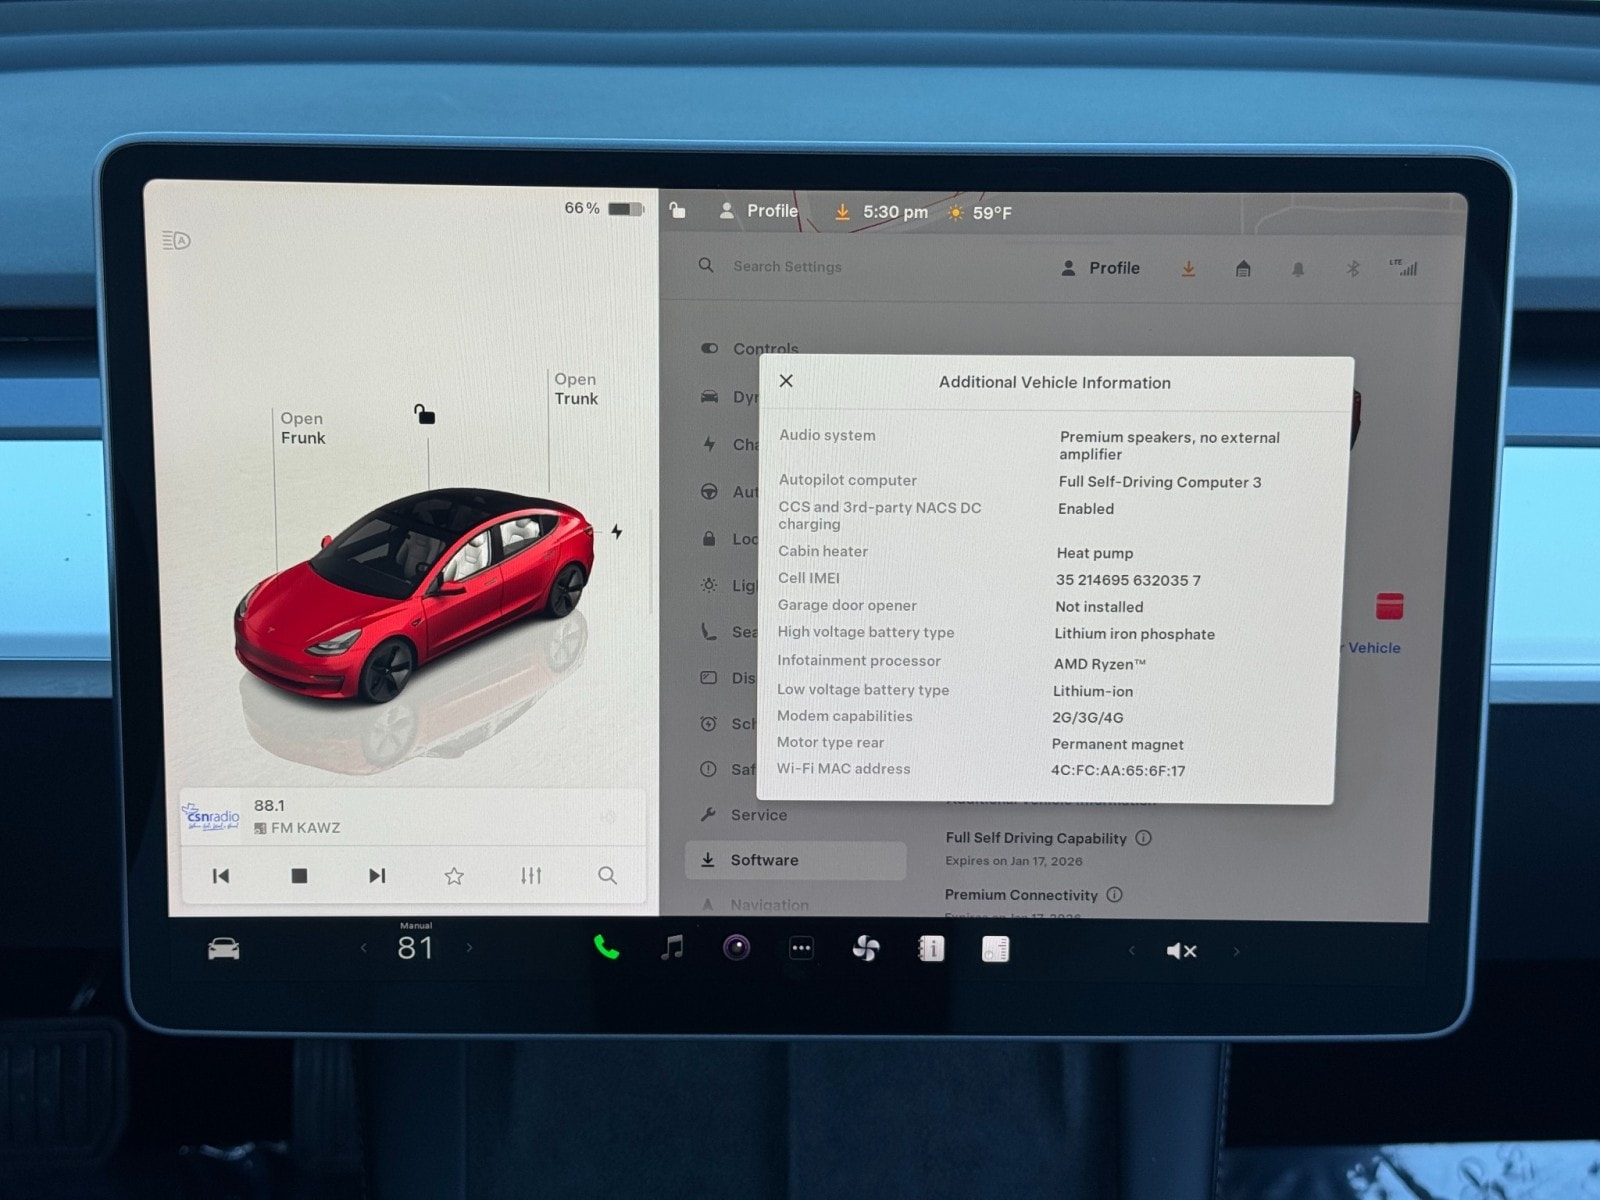Open the audio equalizer sliders
Image resolution: width=1600 pixels, height=1200 pixels.
coord(531,876)
